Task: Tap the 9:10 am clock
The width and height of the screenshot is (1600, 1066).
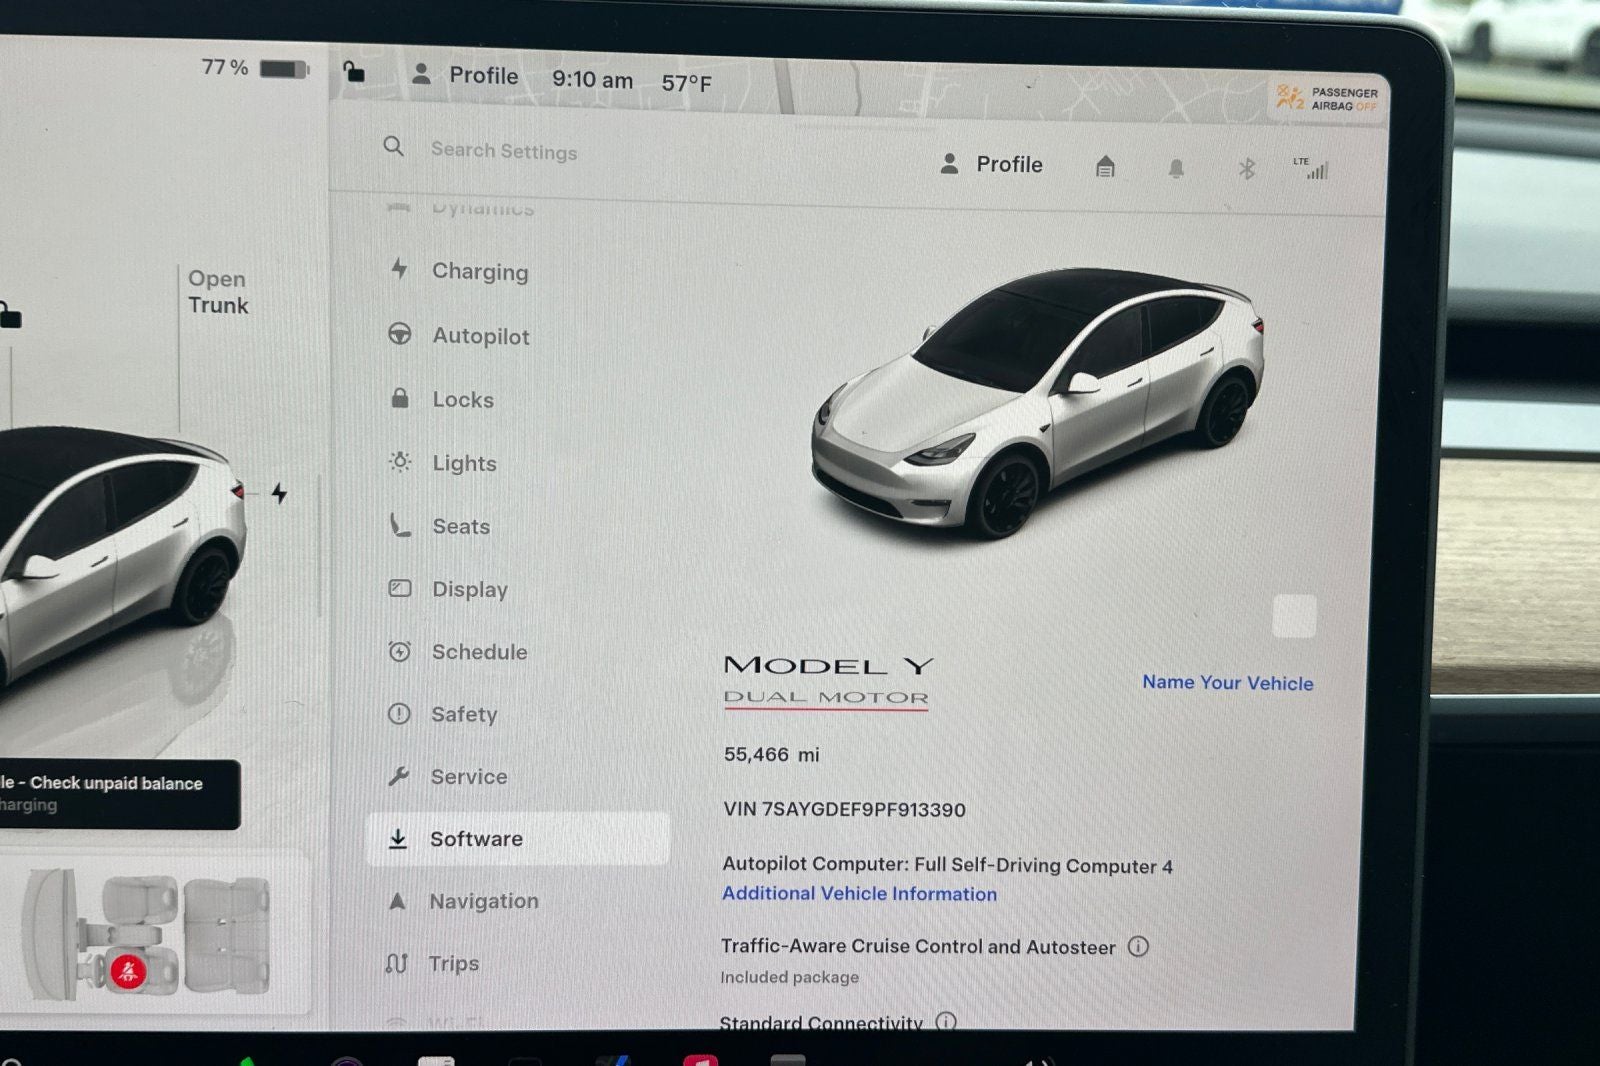Action: (592, 80)
